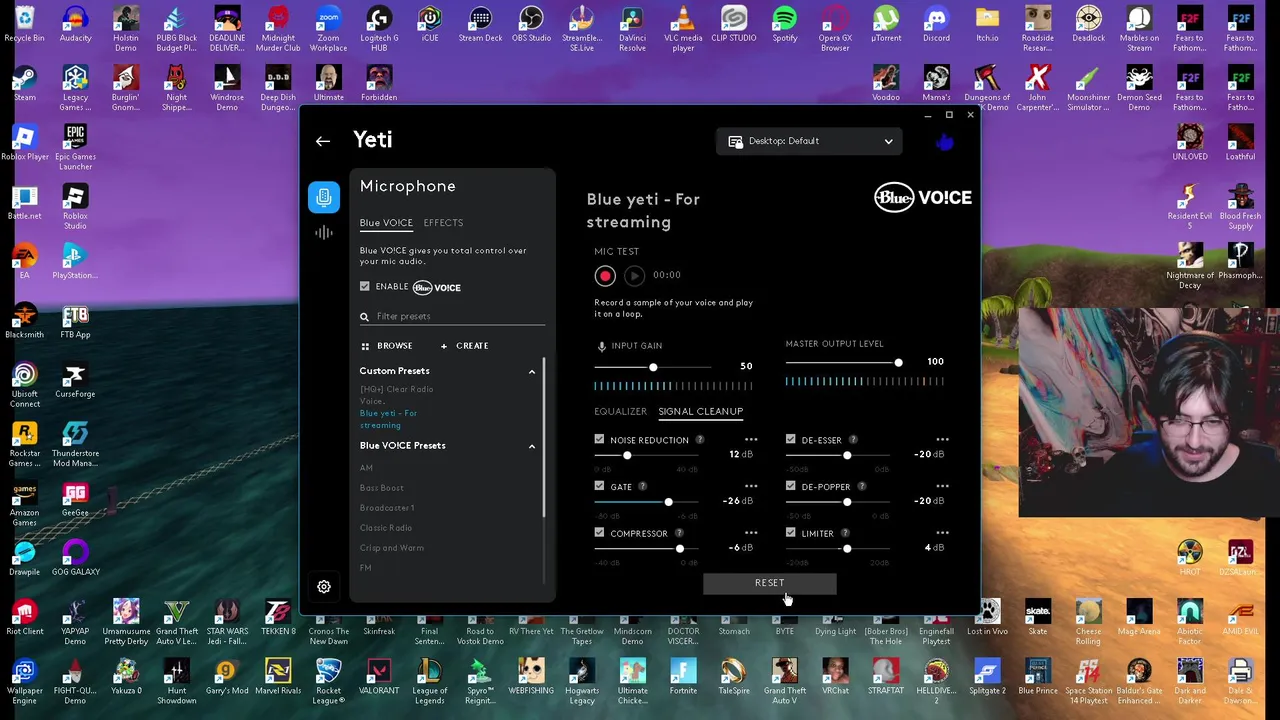This screenshot has height=720, width=1280.
Task: Select Bass Boost preset
Action: click(x=382, y=488)
